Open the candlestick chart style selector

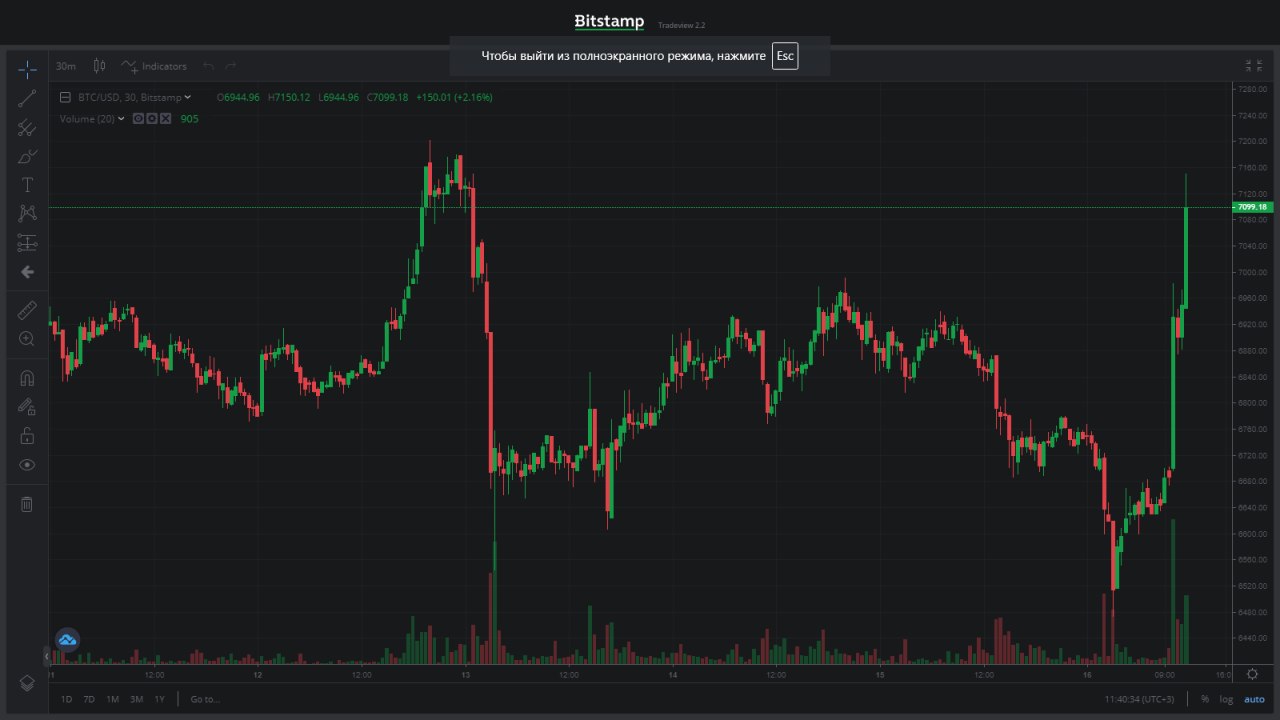coord(99,66)
